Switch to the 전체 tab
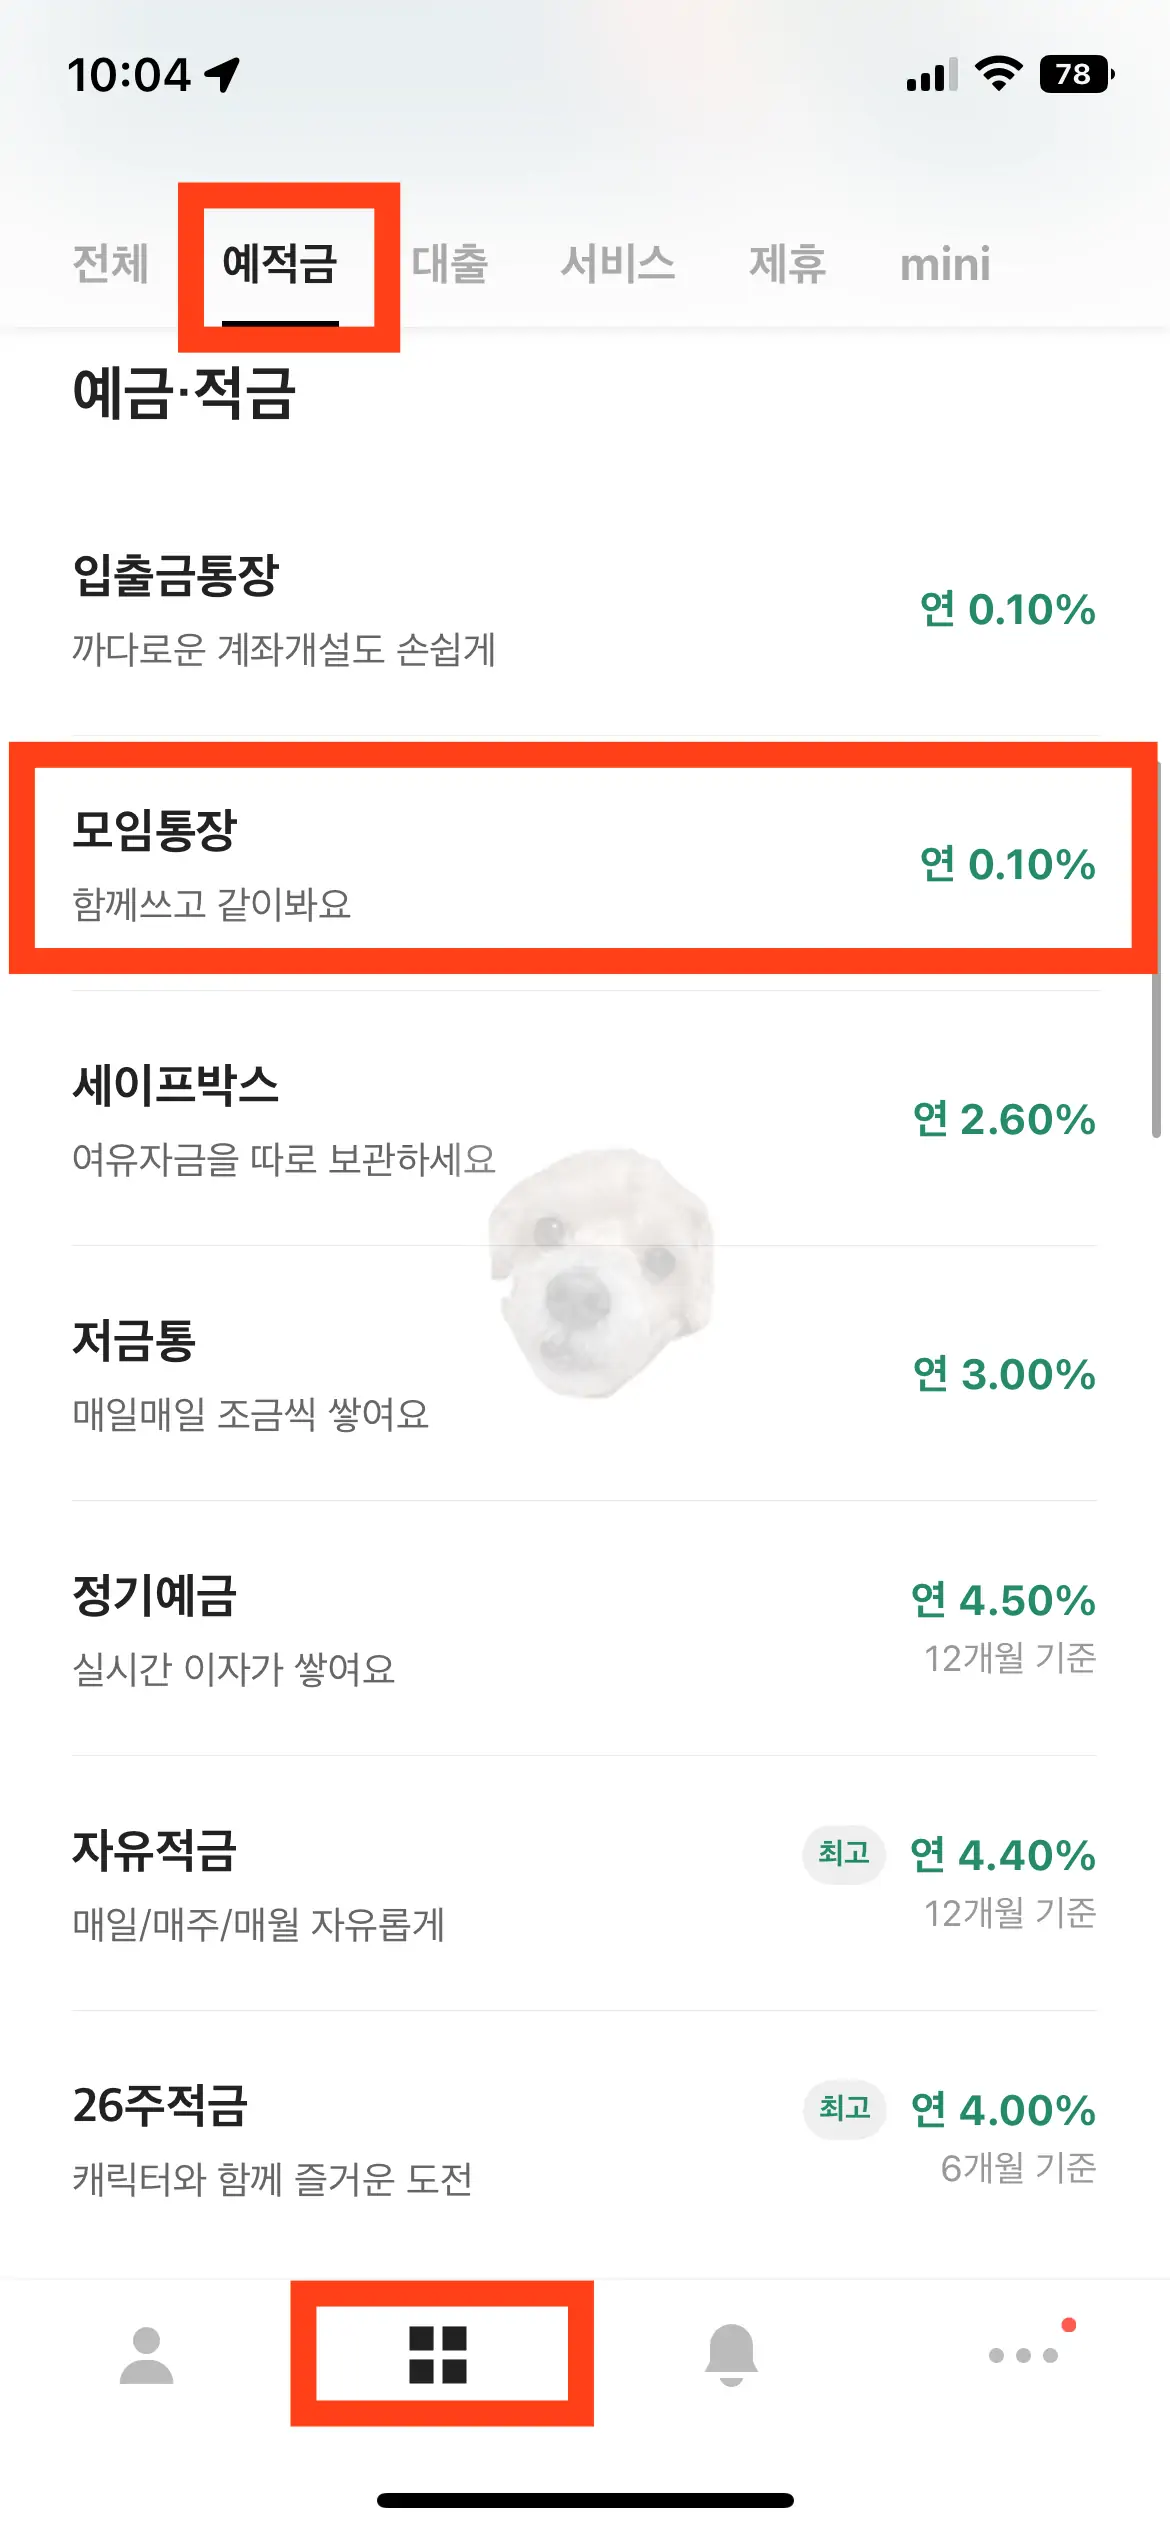The height and width of the screenshot is (2532, 1170). tap(108, 264)
